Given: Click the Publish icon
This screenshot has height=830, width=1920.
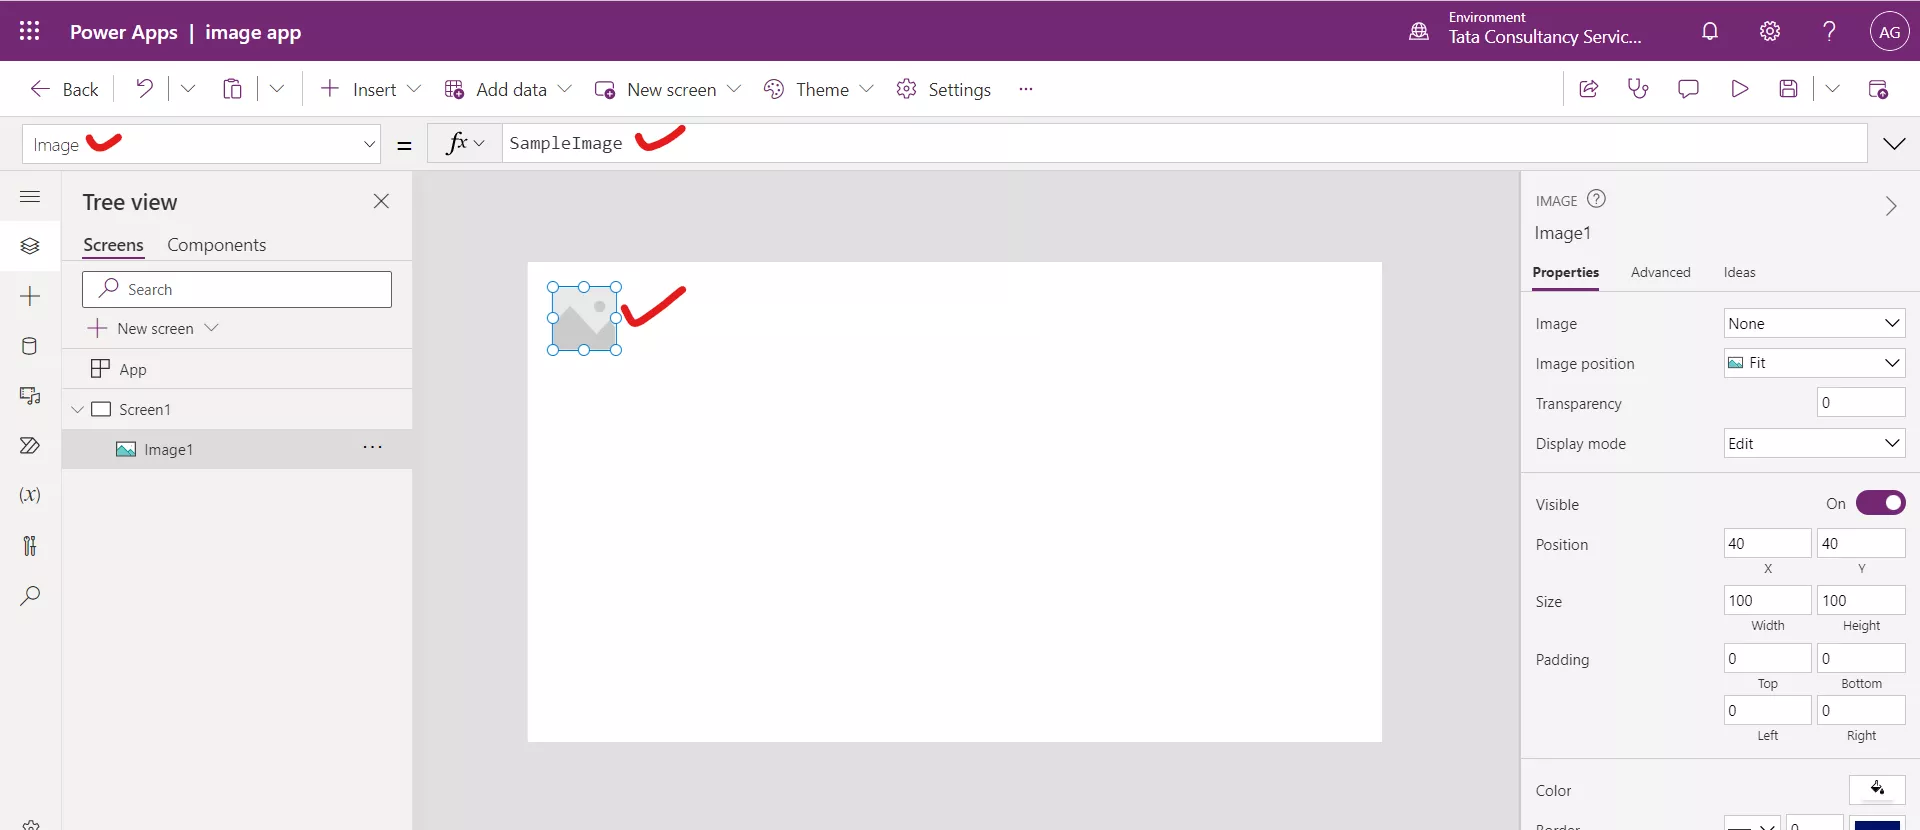Looking at the screenshot, I should tap(1878, 89).
